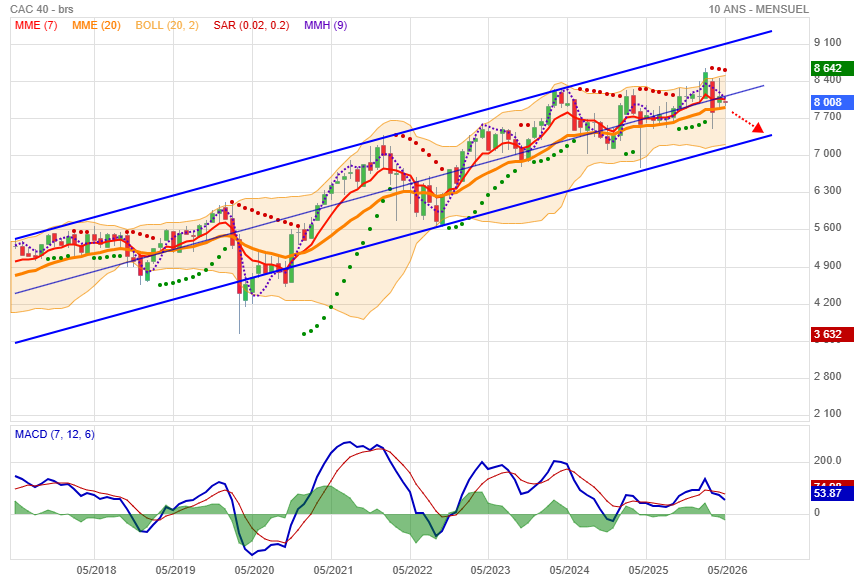Click the 05/2020 date label
Image resolution: width=854 pixels, height=580 pixels.
tap(254, 570)
